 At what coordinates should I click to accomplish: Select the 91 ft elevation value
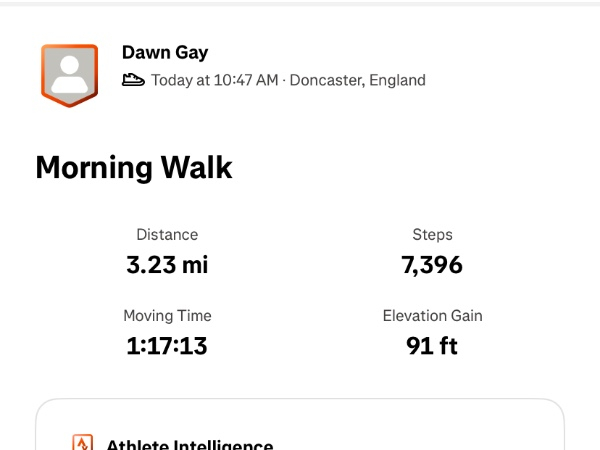[x=432, y=346]
